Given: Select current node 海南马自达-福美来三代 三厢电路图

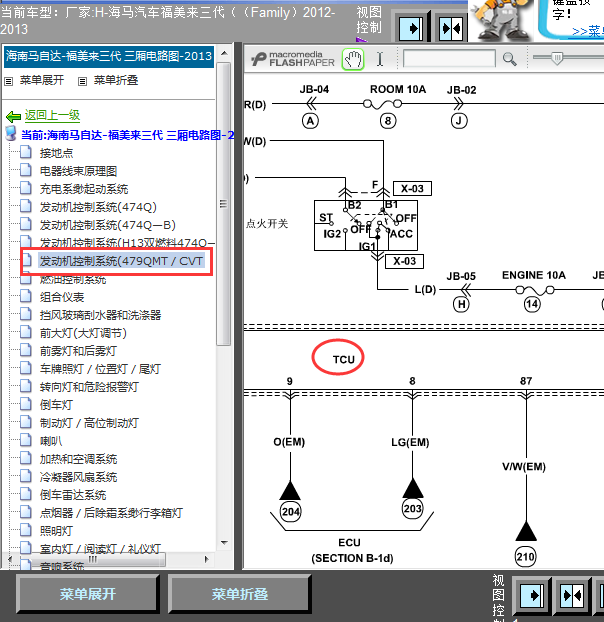Looking at the screenshot, I should coord(127,135).
